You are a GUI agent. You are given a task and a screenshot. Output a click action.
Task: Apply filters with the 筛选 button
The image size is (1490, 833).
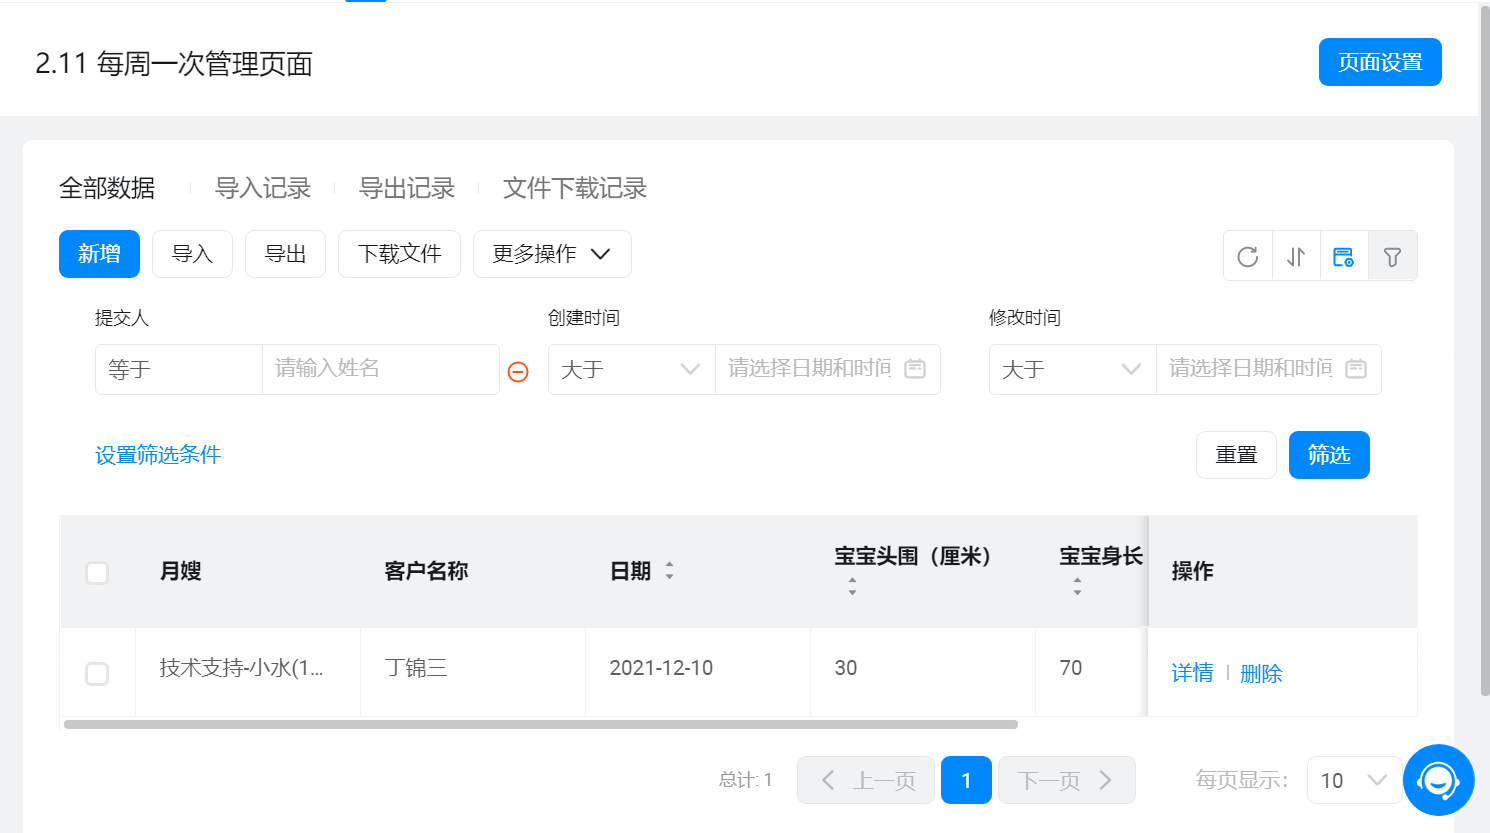pyautogui.click(x=1329, y=455)
